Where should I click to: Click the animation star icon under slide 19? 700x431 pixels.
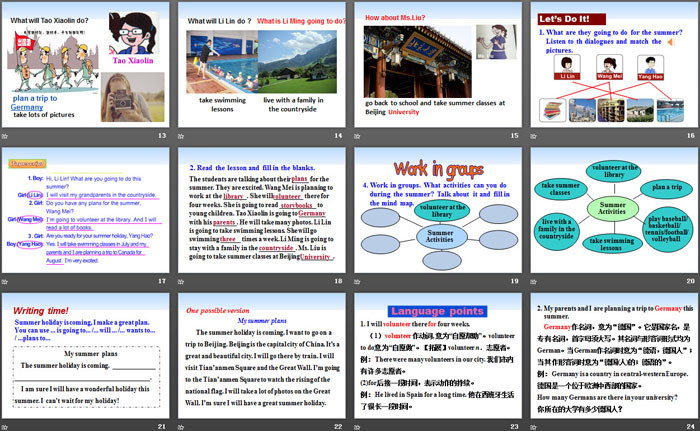[357, 281]
